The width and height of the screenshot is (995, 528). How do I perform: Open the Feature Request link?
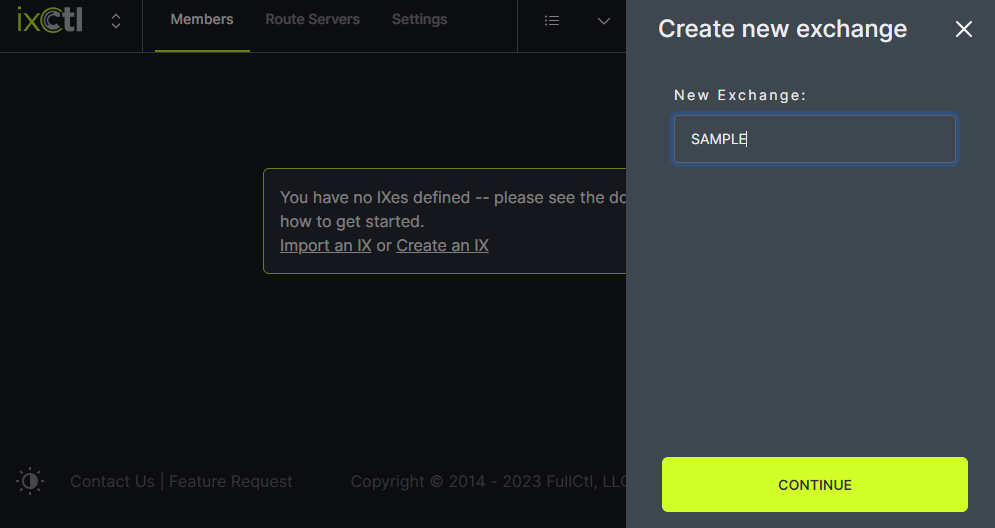pos(231,482)
